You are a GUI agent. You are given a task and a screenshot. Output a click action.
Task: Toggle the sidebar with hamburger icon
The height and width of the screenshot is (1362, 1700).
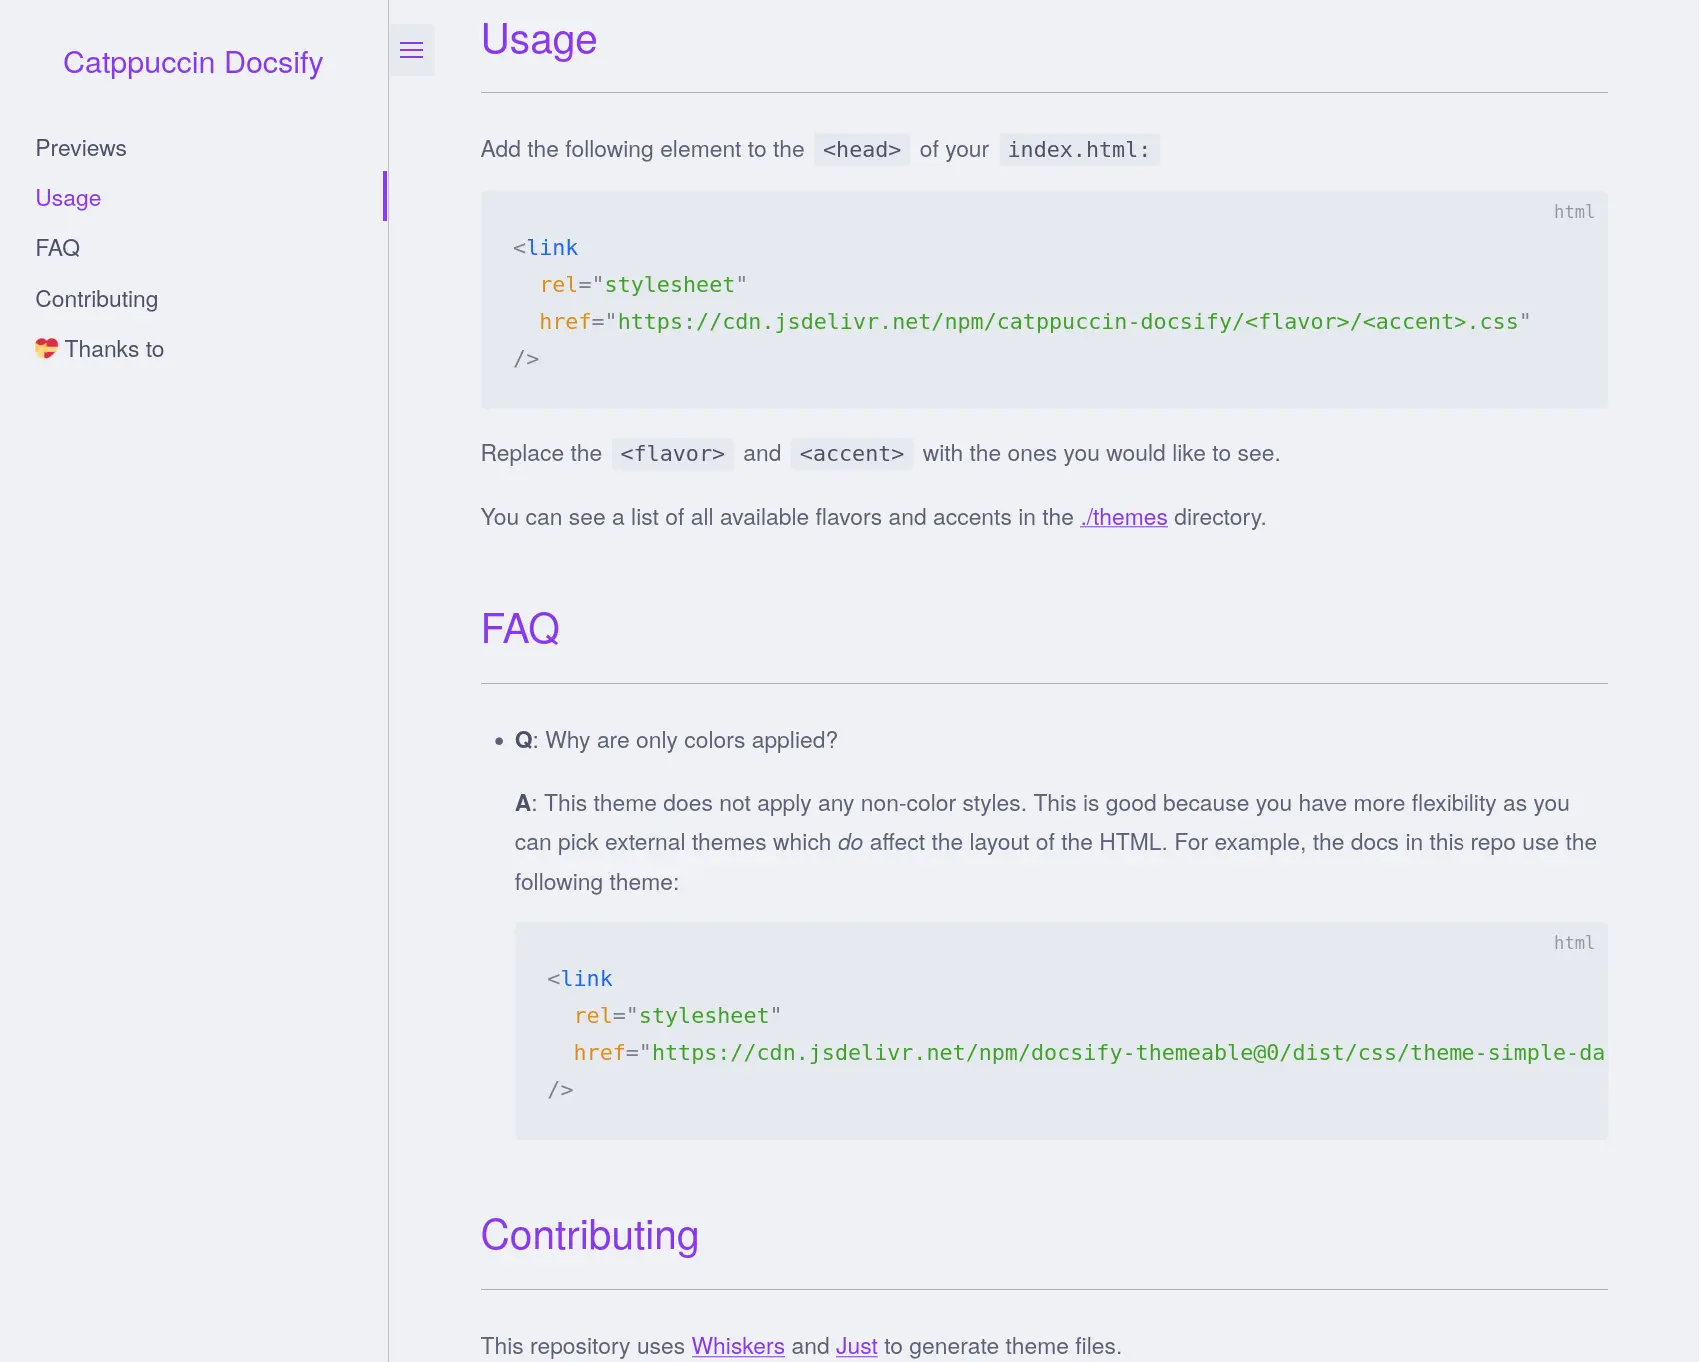411,50
